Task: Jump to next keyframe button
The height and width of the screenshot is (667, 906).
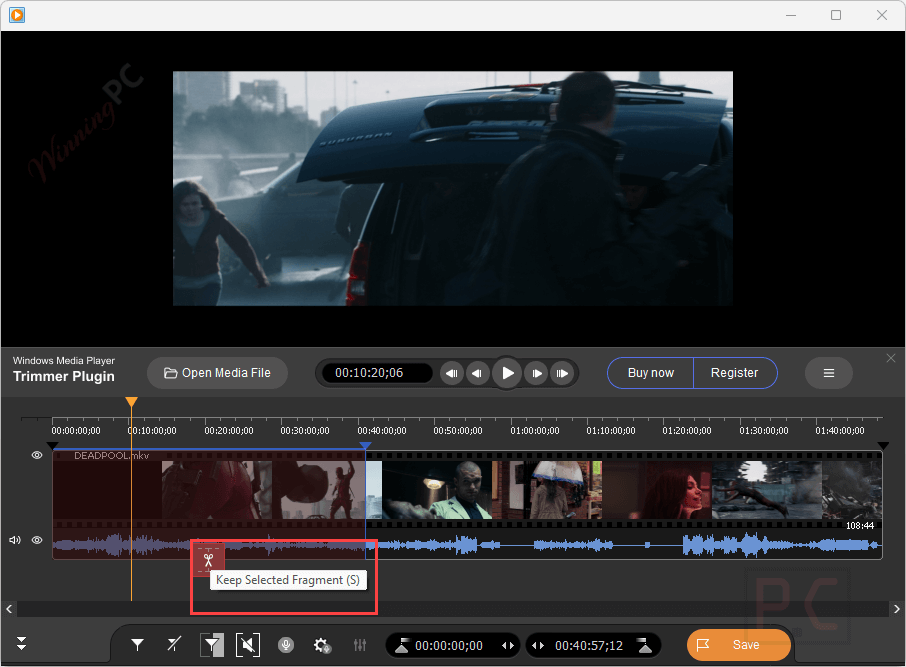Action: pos(562,373)
